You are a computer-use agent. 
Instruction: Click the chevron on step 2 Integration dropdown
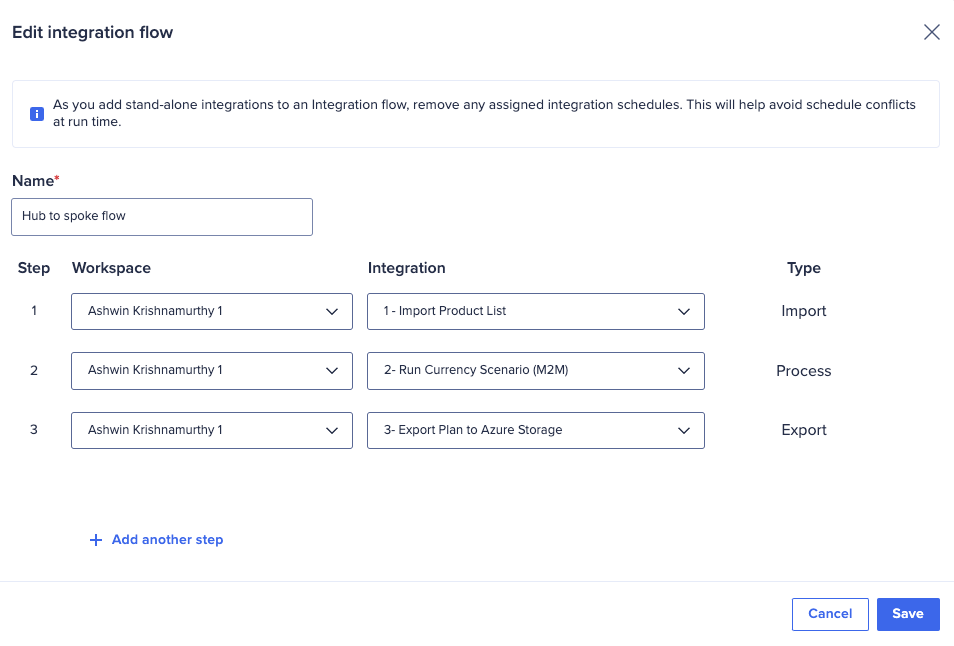click(686, 371)
